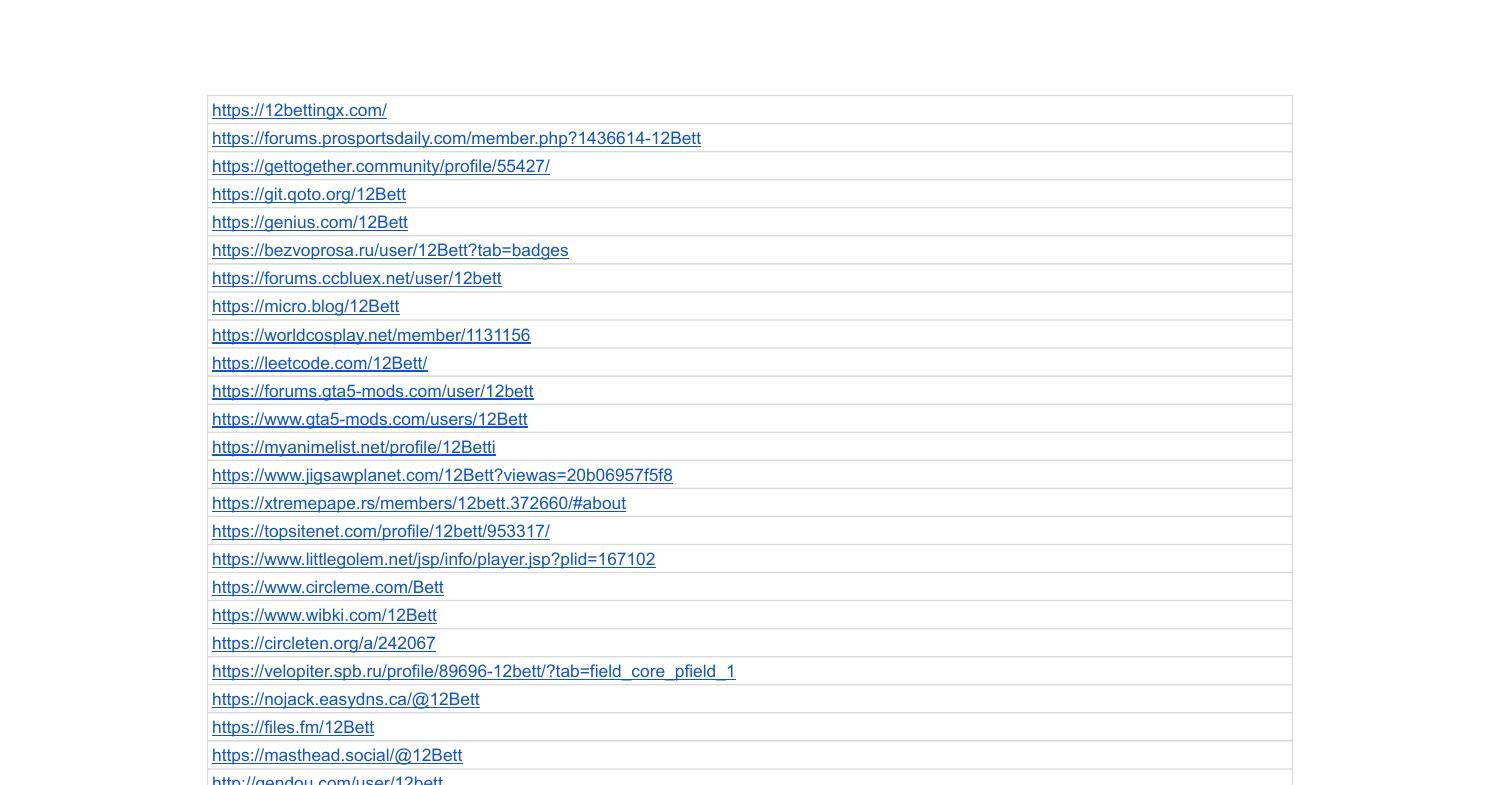
Task: Follow the forums.gta5-mods.com user link
Action: click(x=373, y=391)
